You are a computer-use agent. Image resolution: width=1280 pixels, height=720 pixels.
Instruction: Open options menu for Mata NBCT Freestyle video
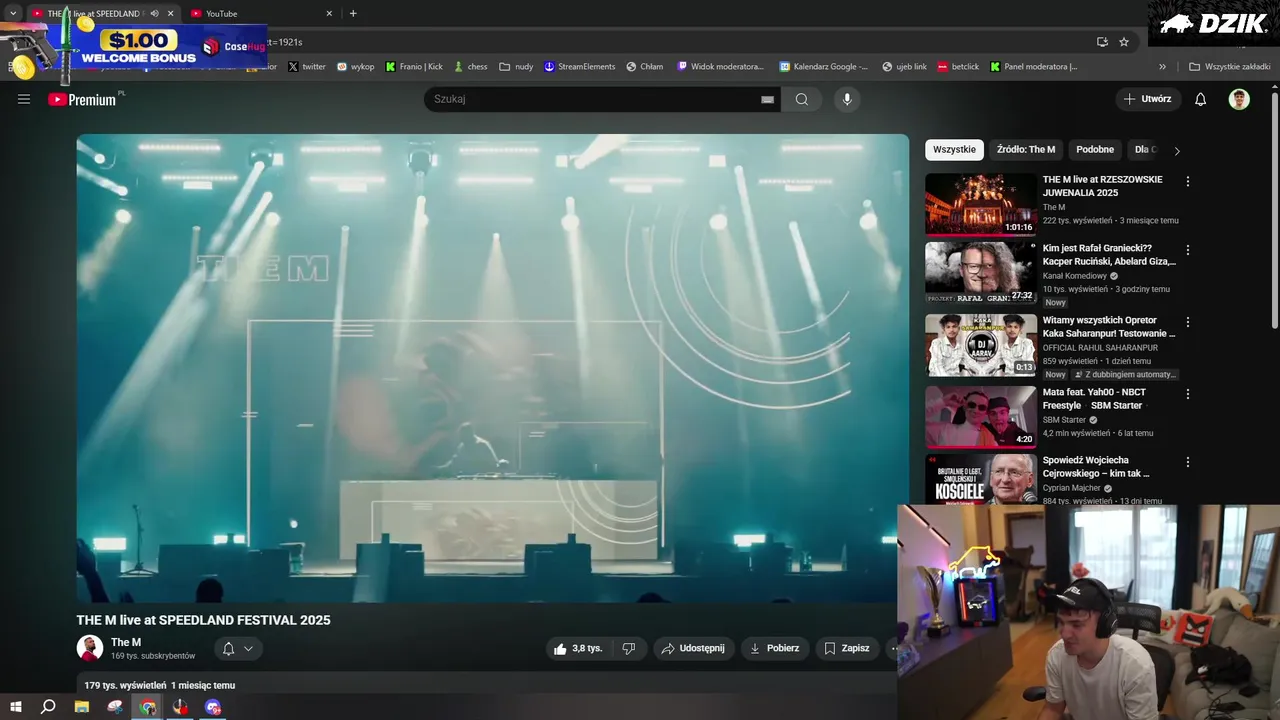(1188, 394)
